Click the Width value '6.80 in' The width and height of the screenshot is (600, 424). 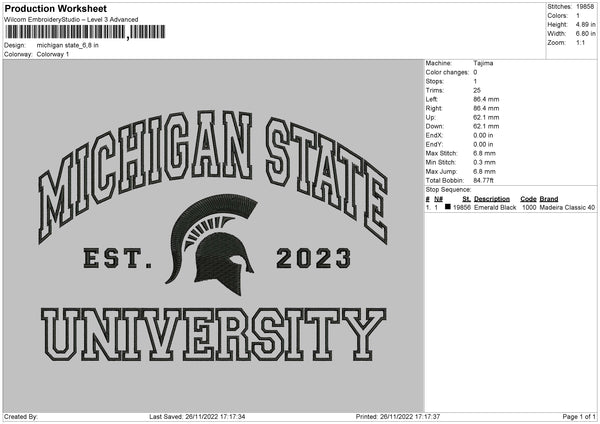(x=585, y=34)
